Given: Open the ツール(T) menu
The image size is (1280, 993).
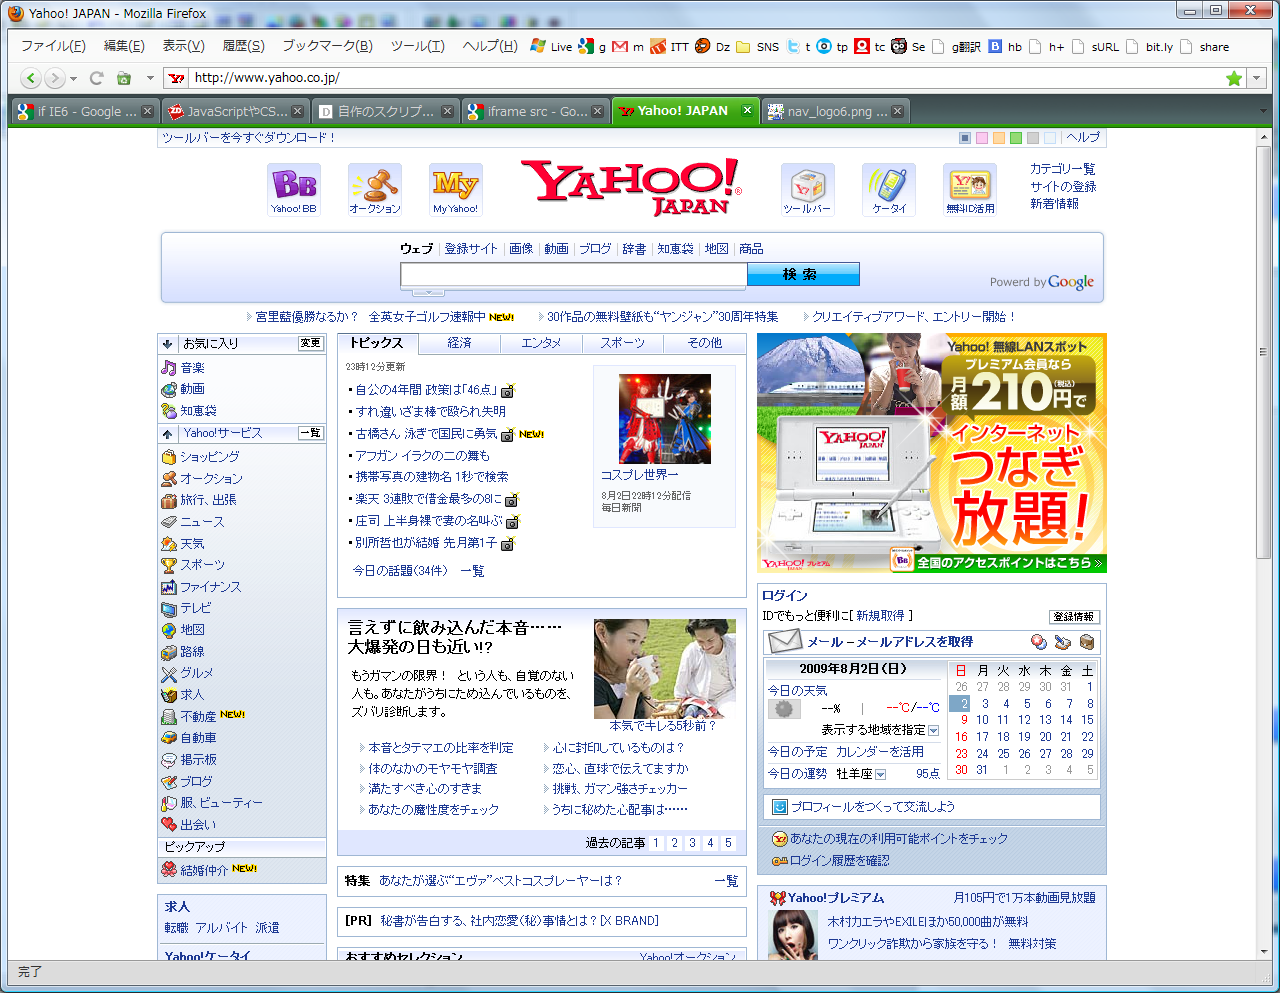Looking at the screenshot, I should click(x=417, y=46).
